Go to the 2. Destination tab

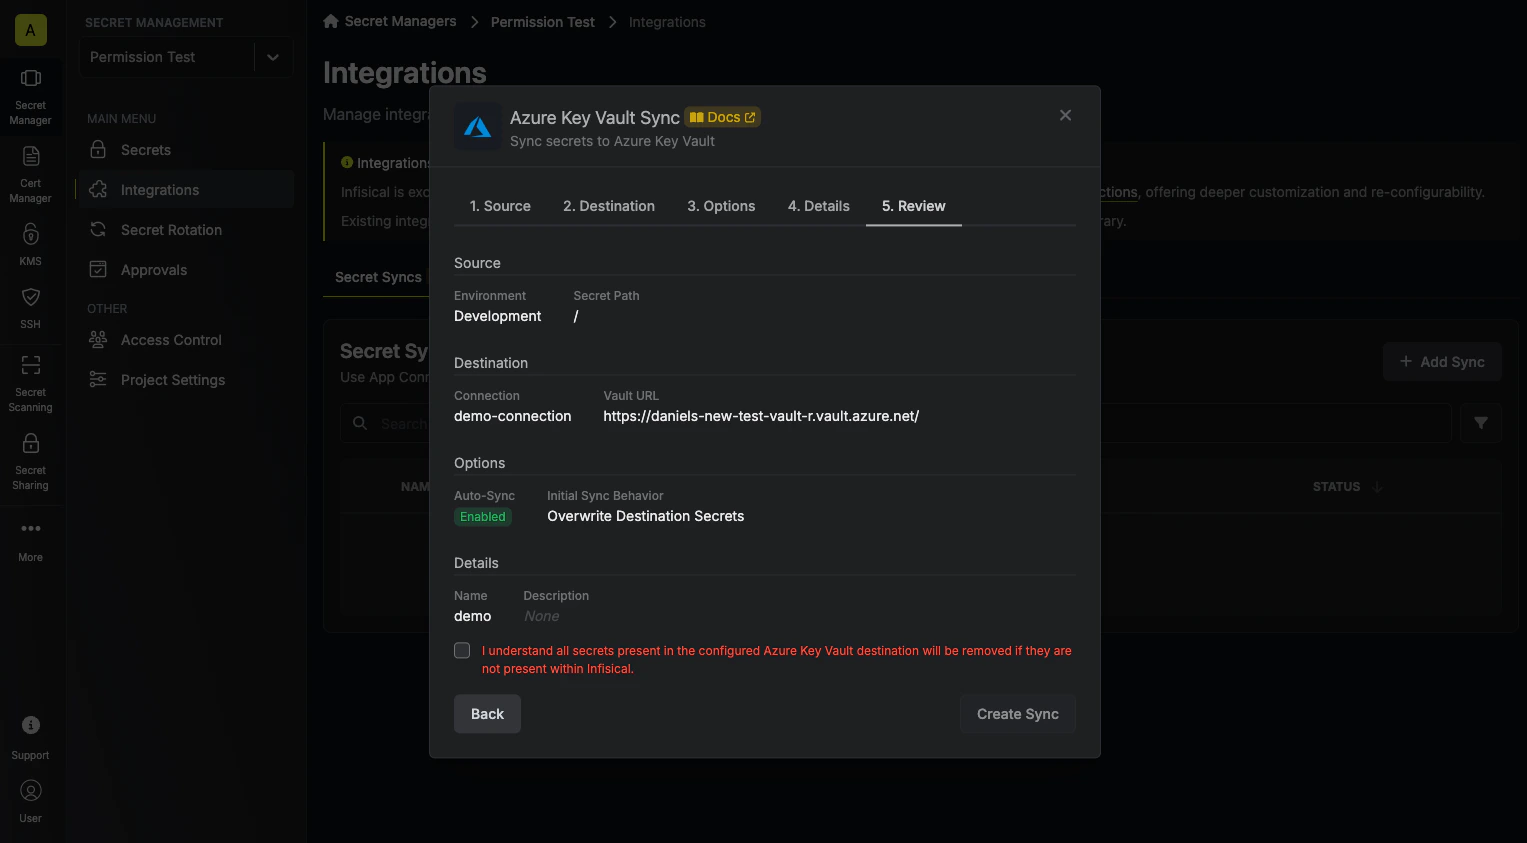pyautogui.click(x=609, y=206)
